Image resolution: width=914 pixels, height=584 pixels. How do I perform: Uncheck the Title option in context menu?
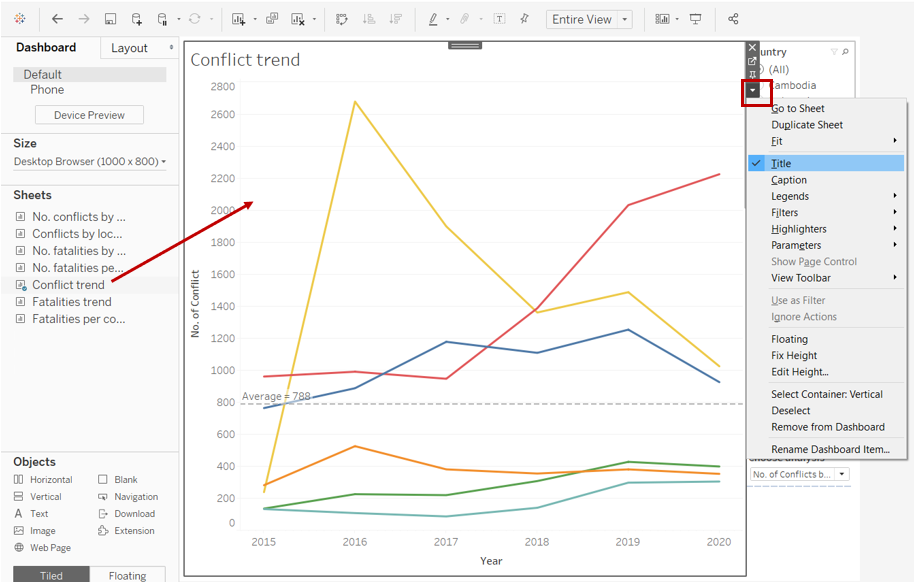click(x=780, y=163)
